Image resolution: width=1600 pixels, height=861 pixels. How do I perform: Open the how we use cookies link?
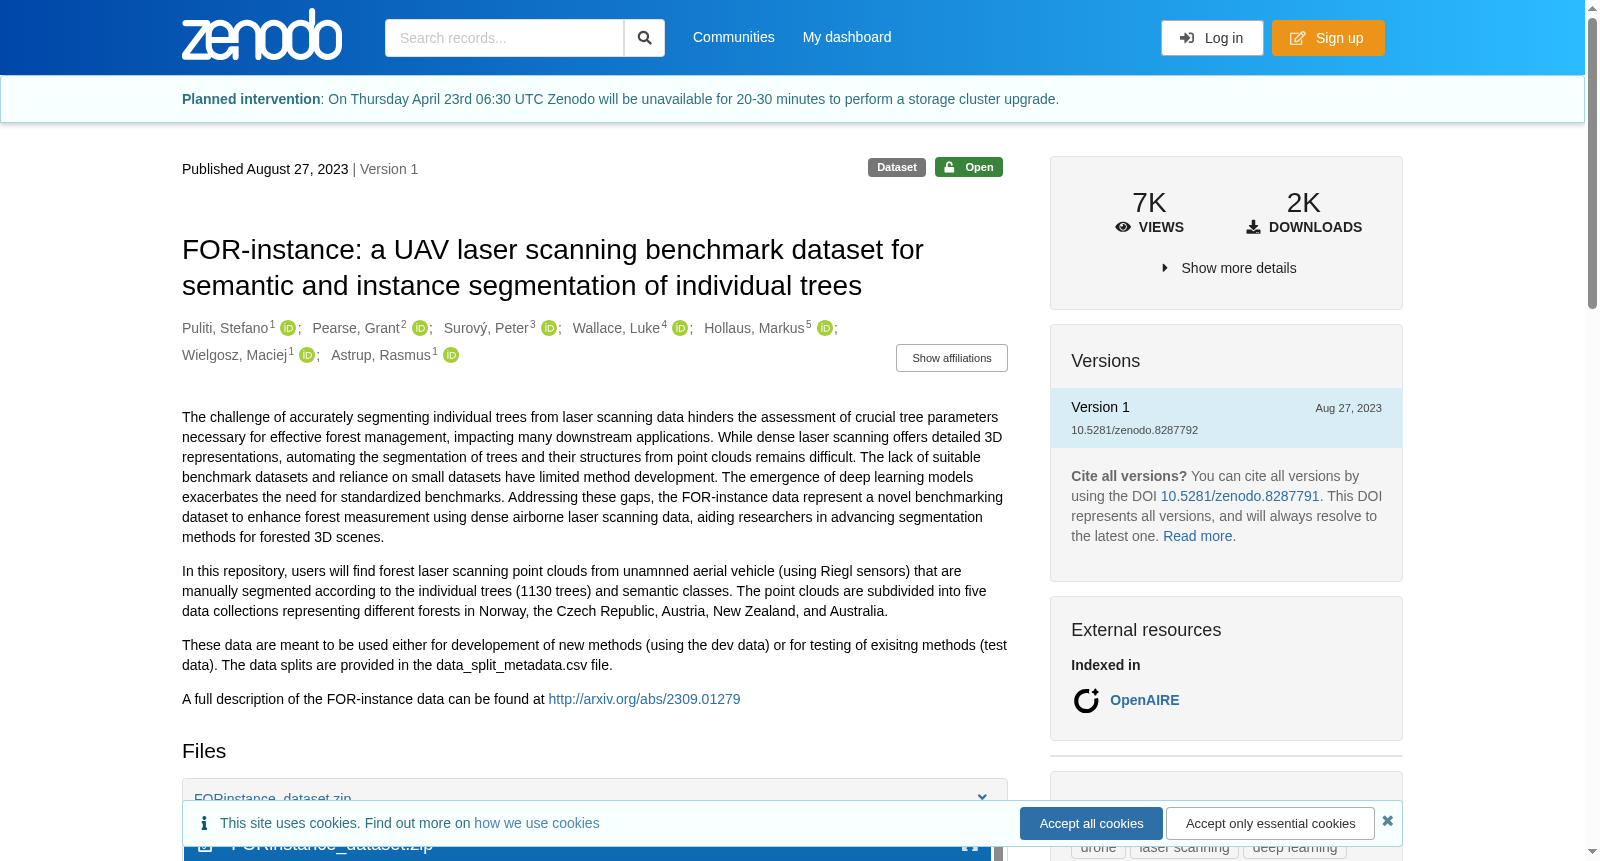(537, 823)
